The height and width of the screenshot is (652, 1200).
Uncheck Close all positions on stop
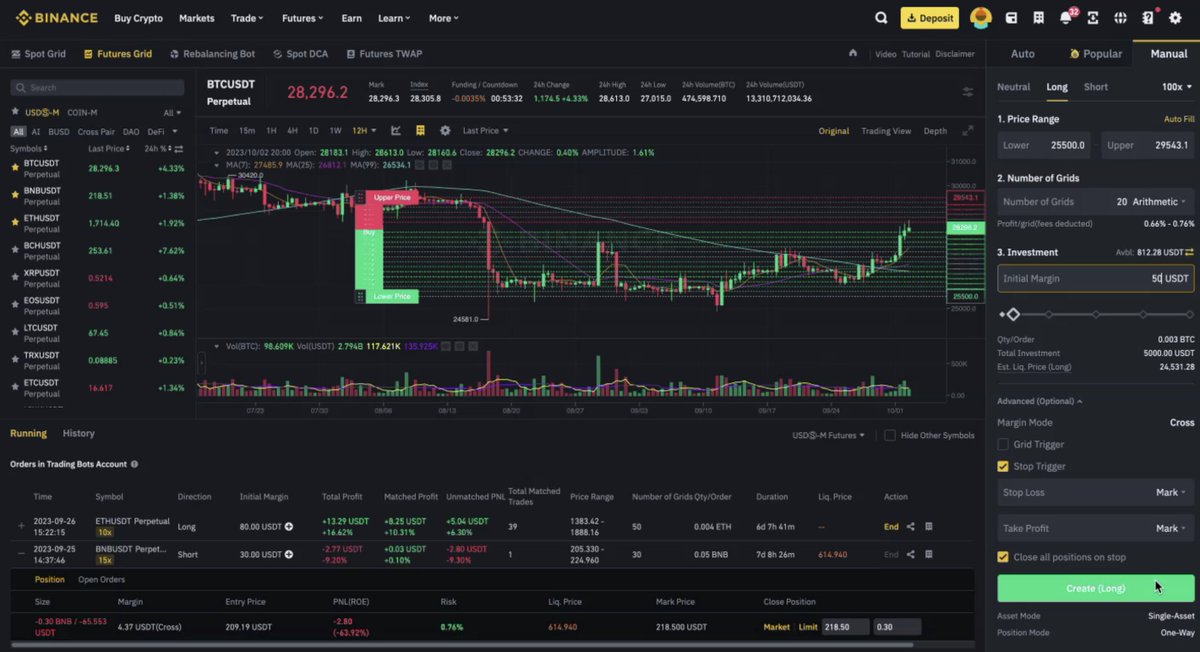coord(1003,557)
